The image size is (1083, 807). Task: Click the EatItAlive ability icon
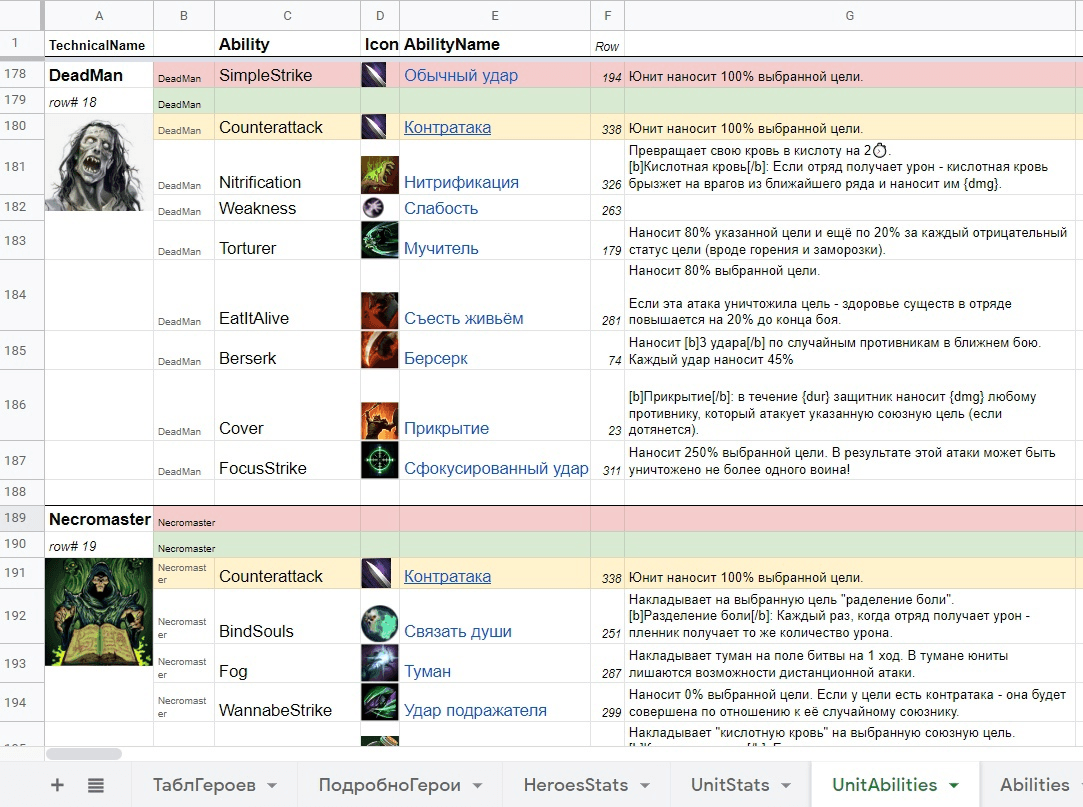[x=380, y=311]
